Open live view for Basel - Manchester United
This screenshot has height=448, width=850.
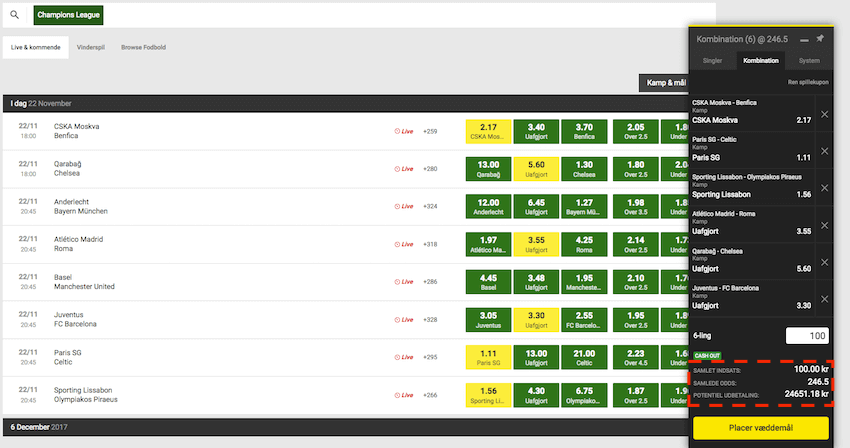coord(404,281)
